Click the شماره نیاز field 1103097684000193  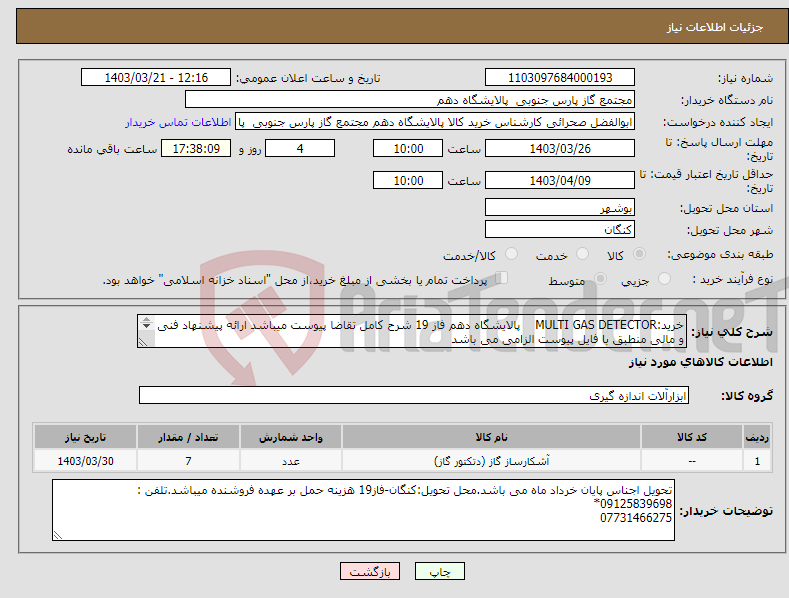560,78
